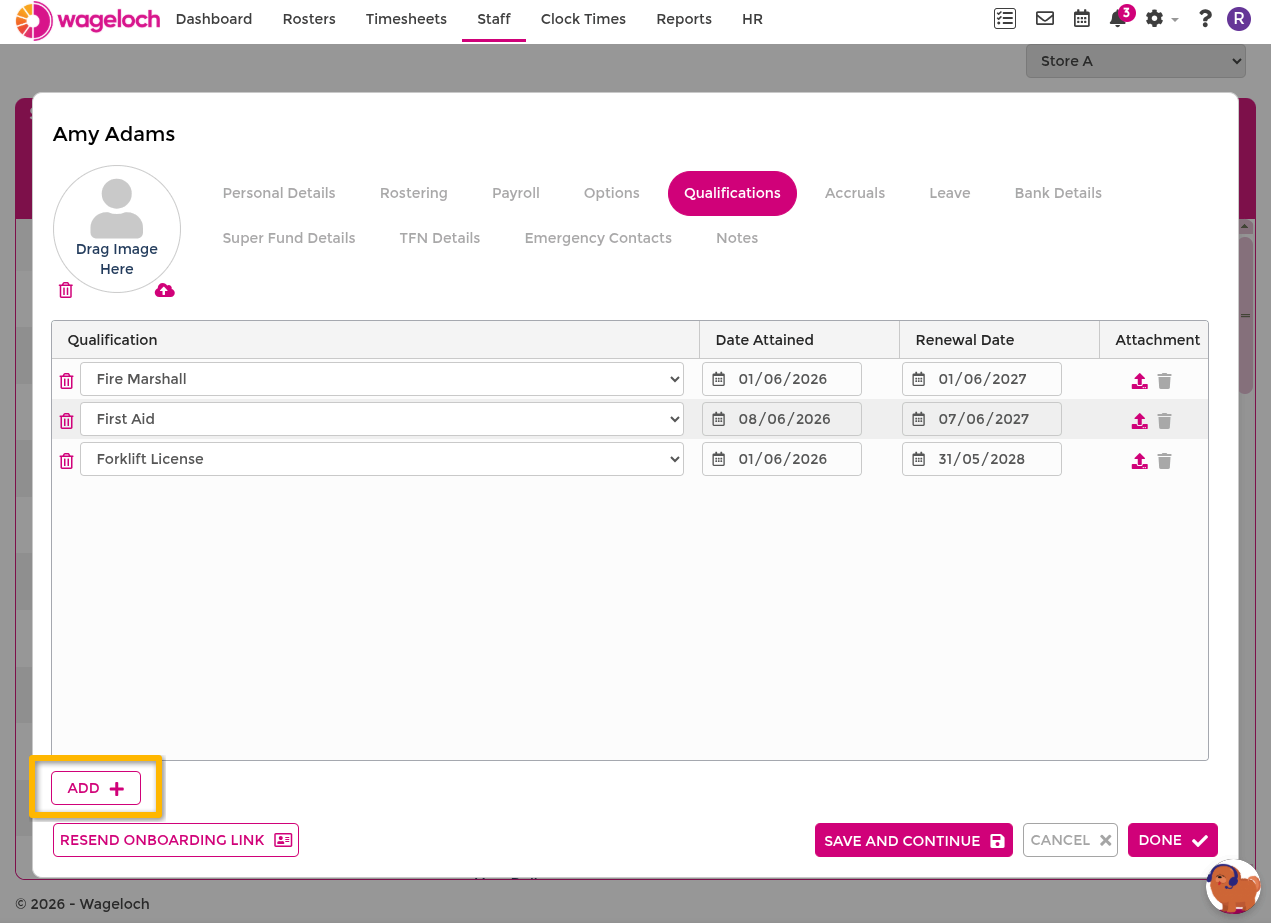Switch to Bank Details tab

1058,193
